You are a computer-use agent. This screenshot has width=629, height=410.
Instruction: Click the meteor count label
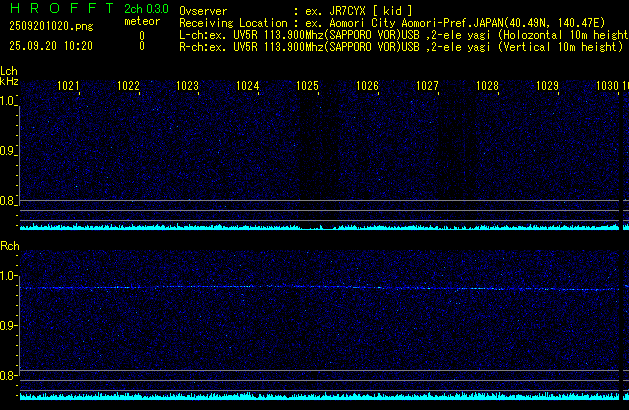tap(141, 21)
